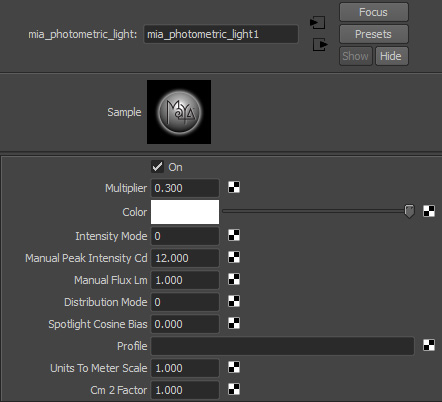Image resolution: width=442 pixels, height=402 pixels.
Task: Click the white Color swatch
Action: tap(185, 212)
